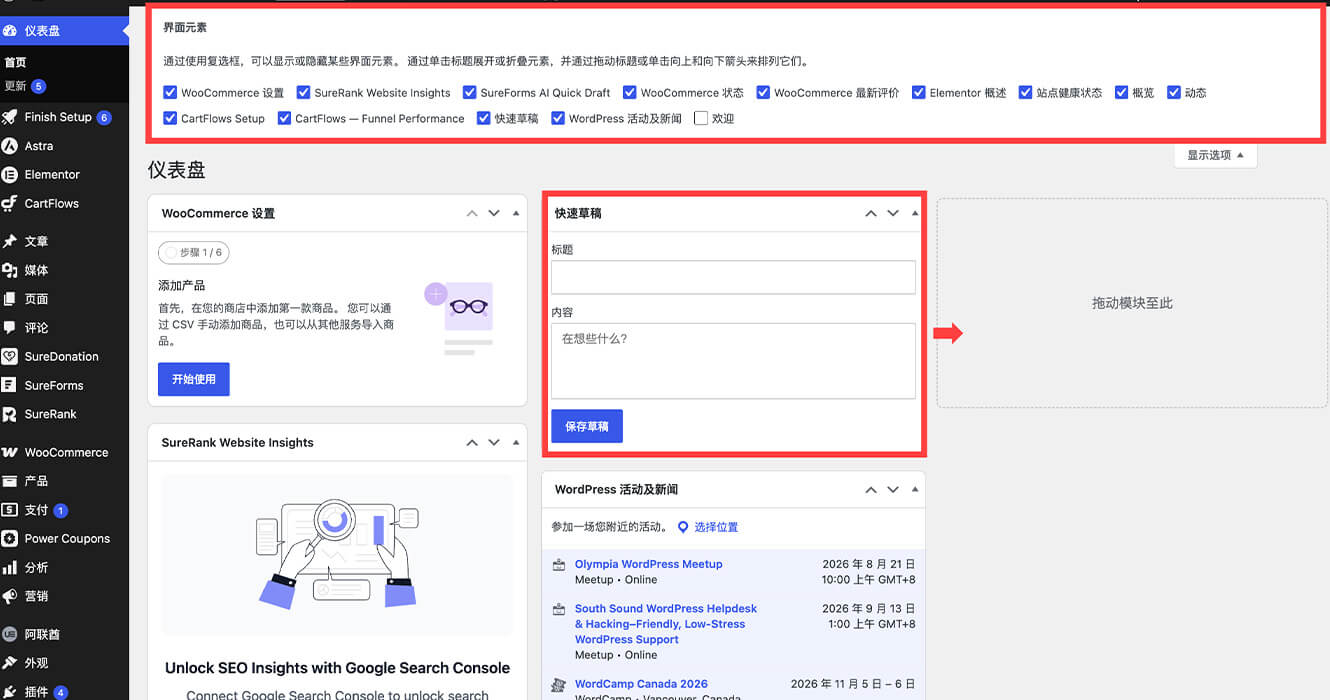Viewport: 1330px width, 700px height.
Task: Click the SureDonation heart icon
Action: (x=10, y=357)
